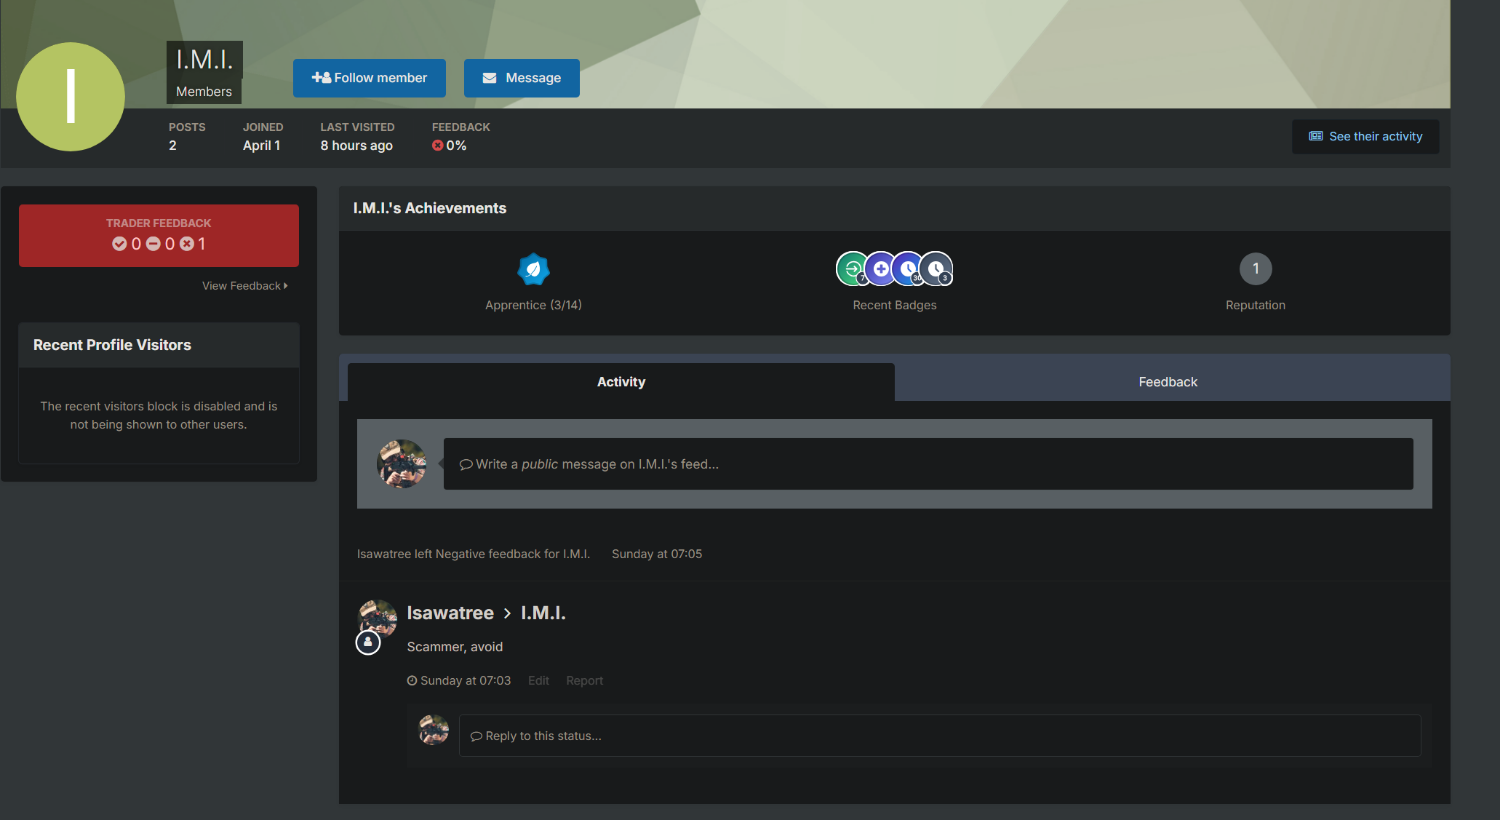The width and height of the screenshot is (1500, 820).
Task: Expand View Feedback link
Action: point(244,286)
